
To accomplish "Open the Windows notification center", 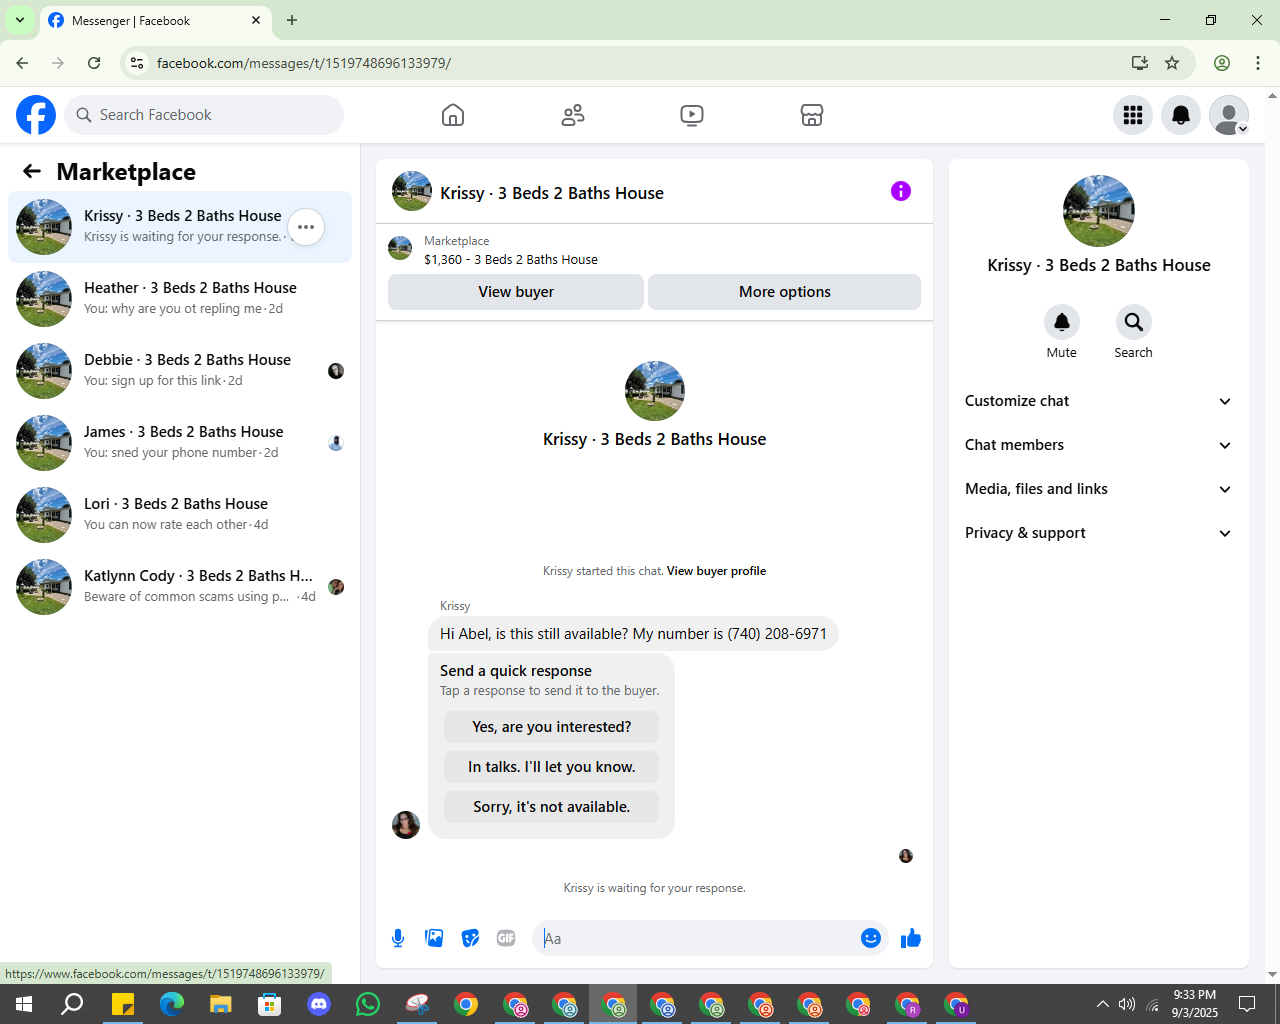I will coord(1247,1004).
